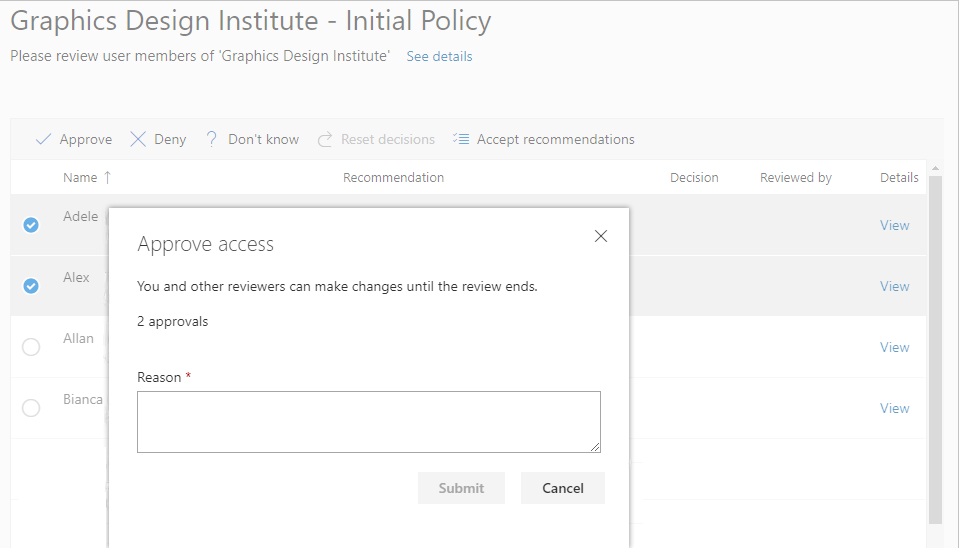Viewport: 959px width, 548px height.
Task: Sort by Name column arrow
Action: [108, 178]
